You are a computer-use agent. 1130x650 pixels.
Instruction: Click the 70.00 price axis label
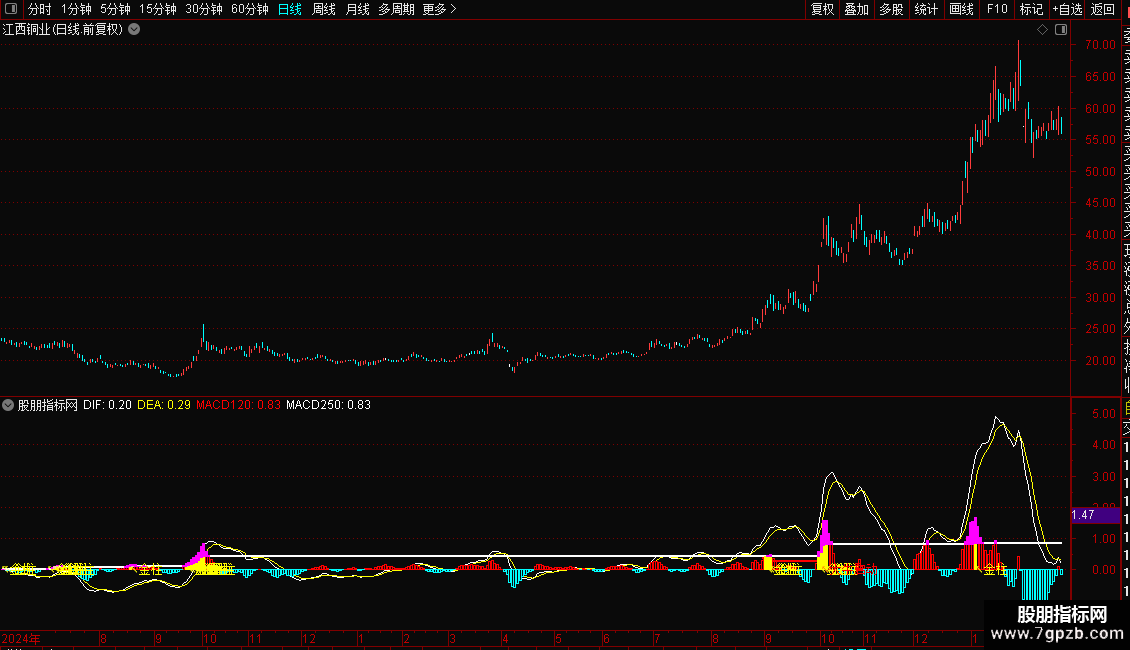click(x=1100, y=45)
